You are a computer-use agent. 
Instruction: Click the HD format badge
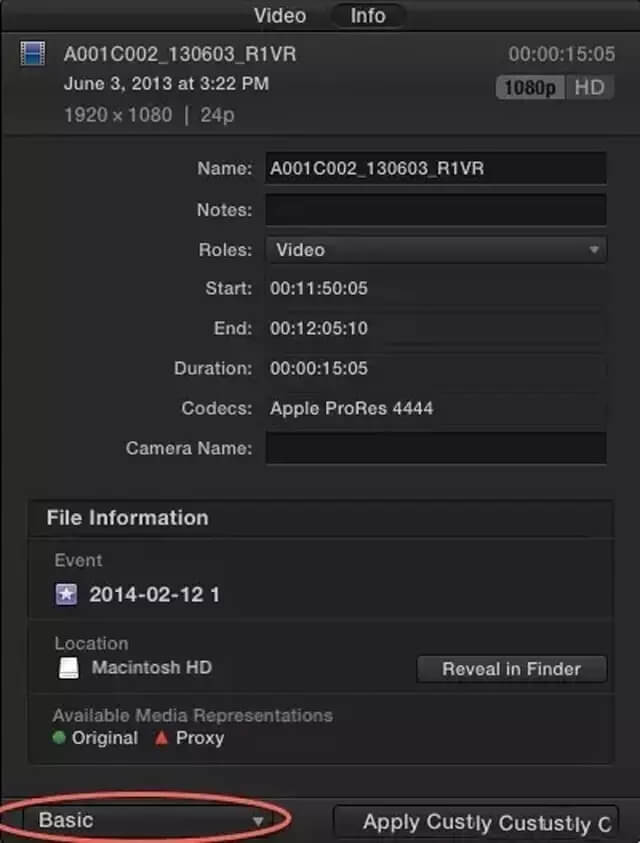tap(589, 87)
